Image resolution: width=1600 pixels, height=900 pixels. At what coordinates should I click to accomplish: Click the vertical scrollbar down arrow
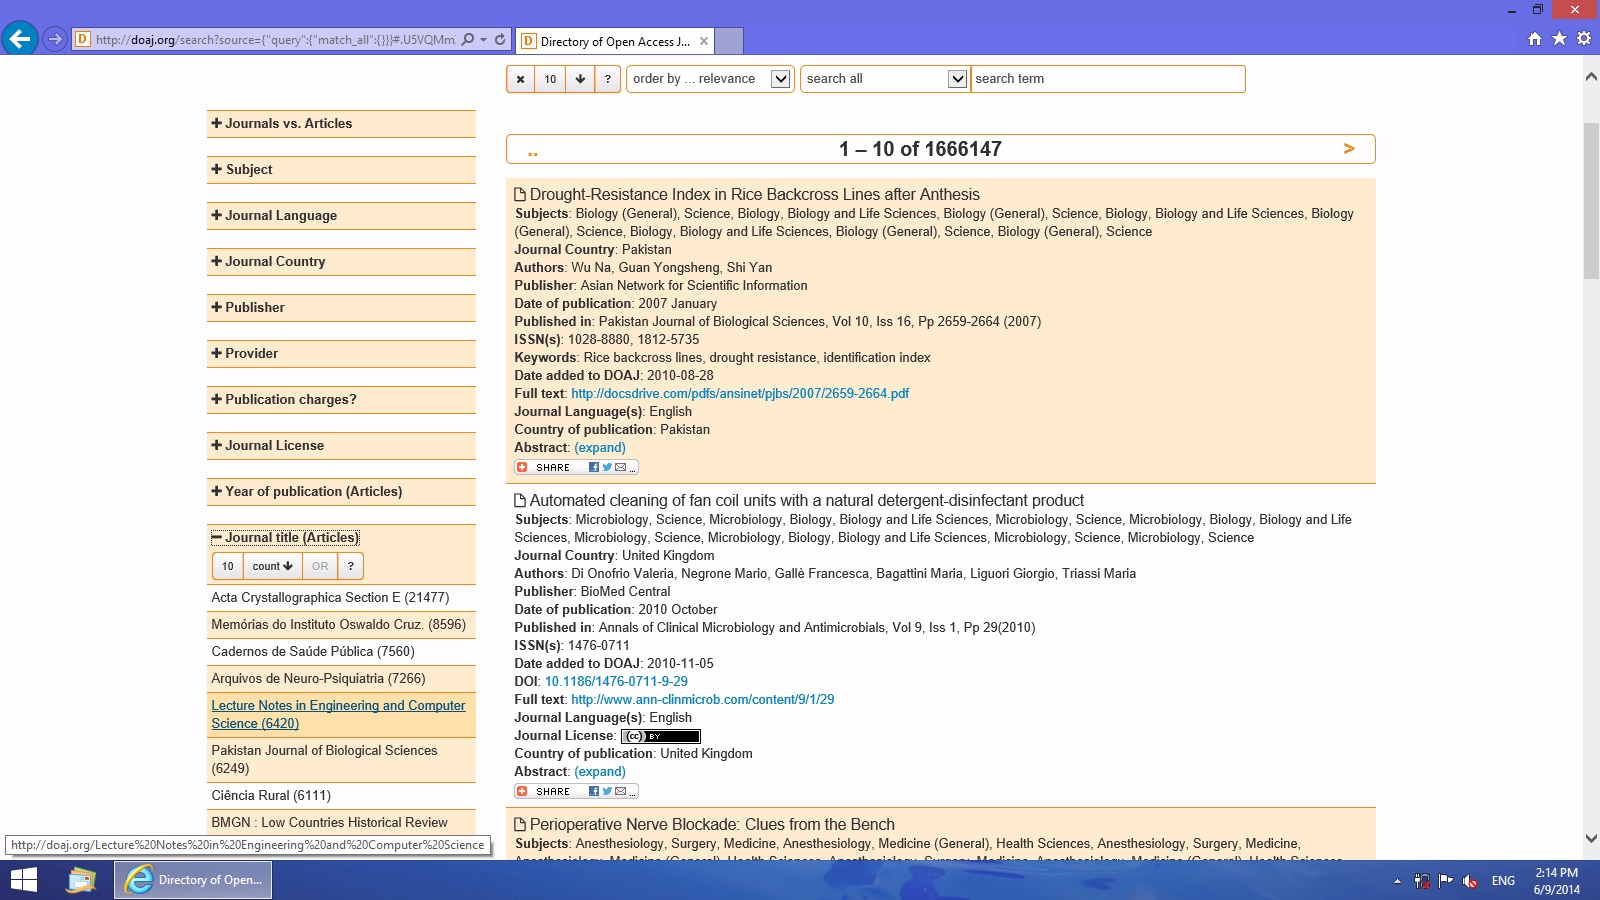pos(1591,839)
